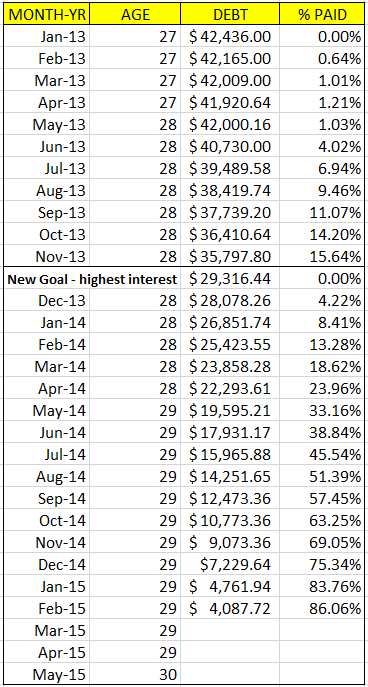Select the empty % PAID cell for May-15
Viewport: 368px width, 687px height.
click(322, 675)
